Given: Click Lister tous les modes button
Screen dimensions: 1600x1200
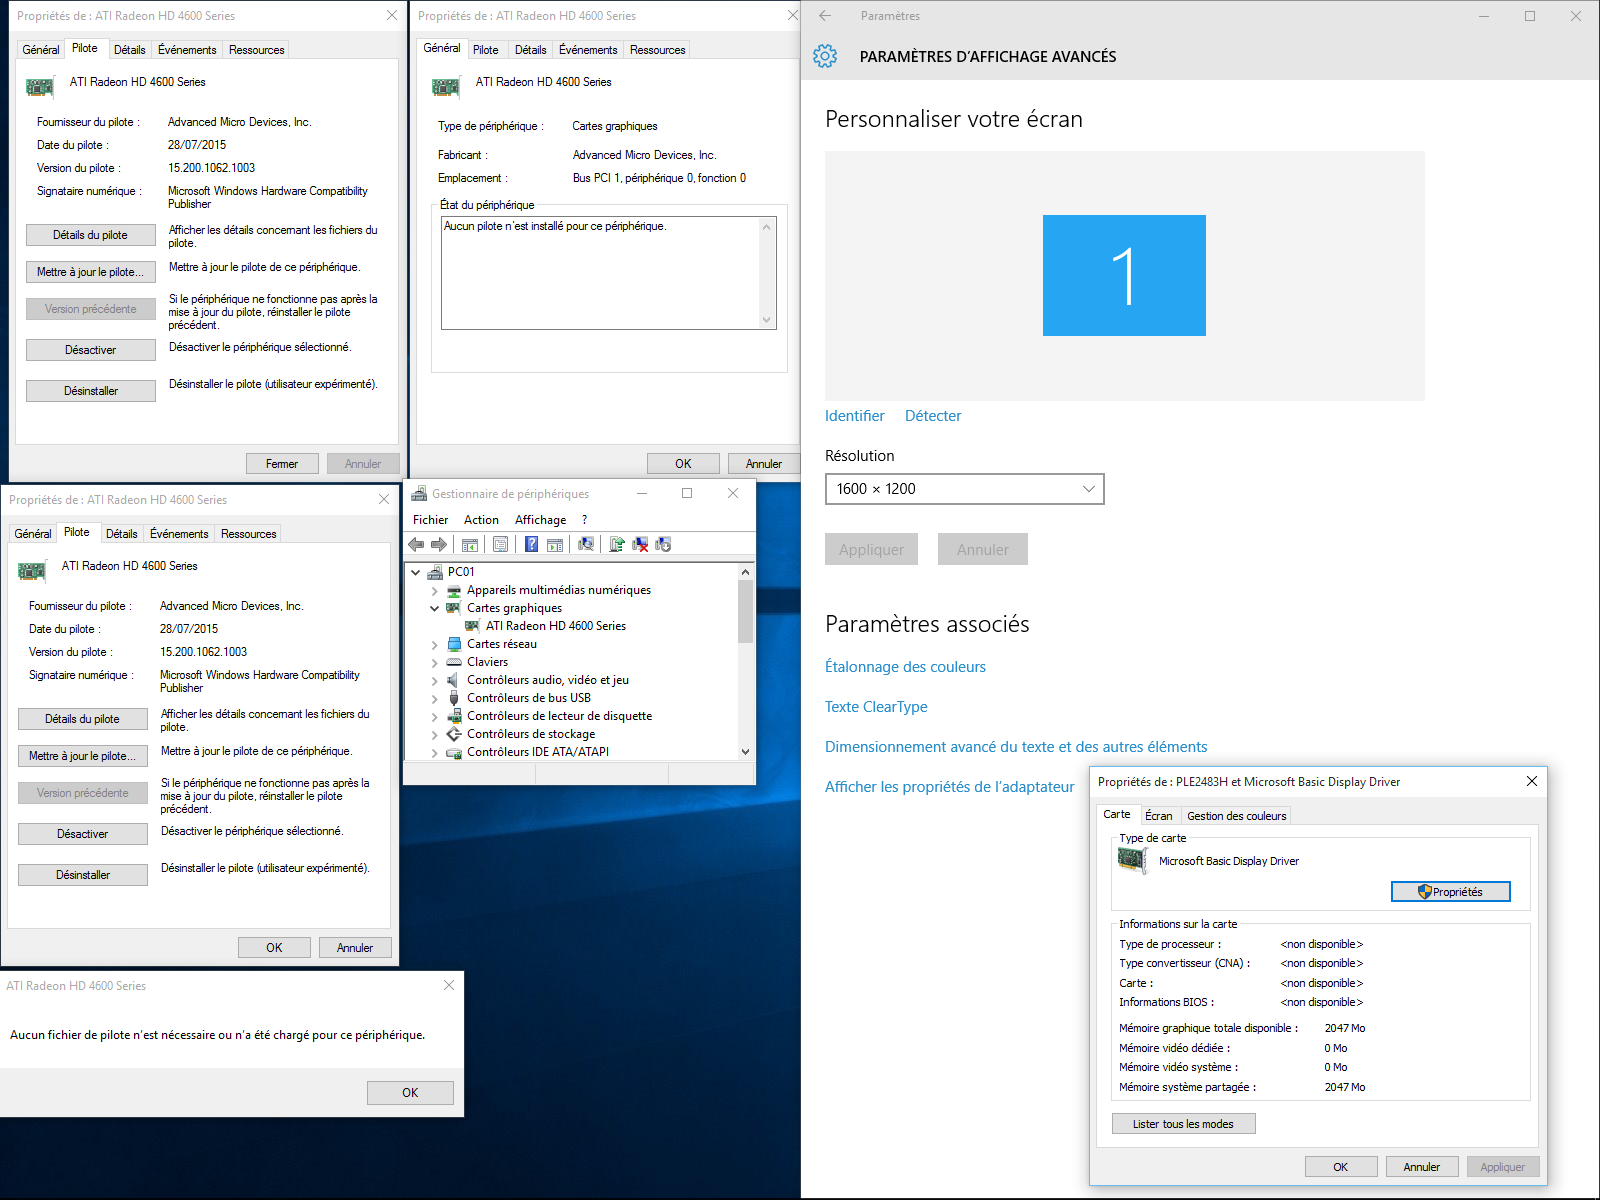Looking at the screenshot, I should [x=1183, y=1124].
